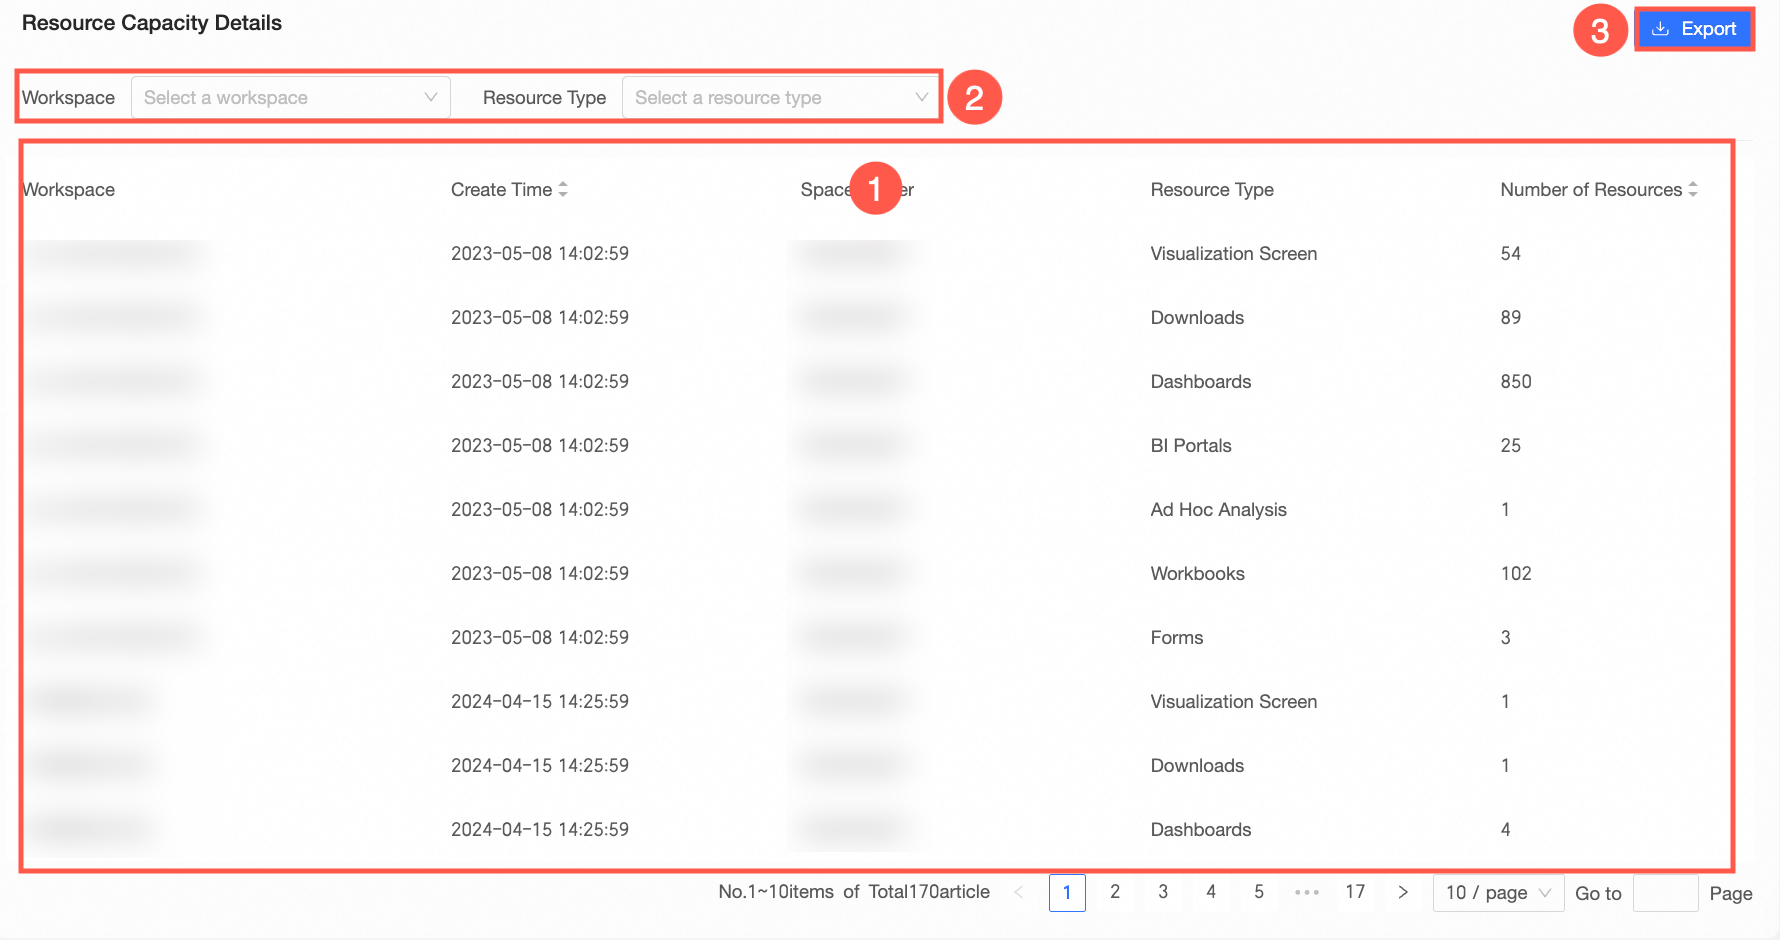The height and width of the screenshot is (940, 1780).
Task: Click the Resource Capacity Details title
Action: [x=152, y=23]
